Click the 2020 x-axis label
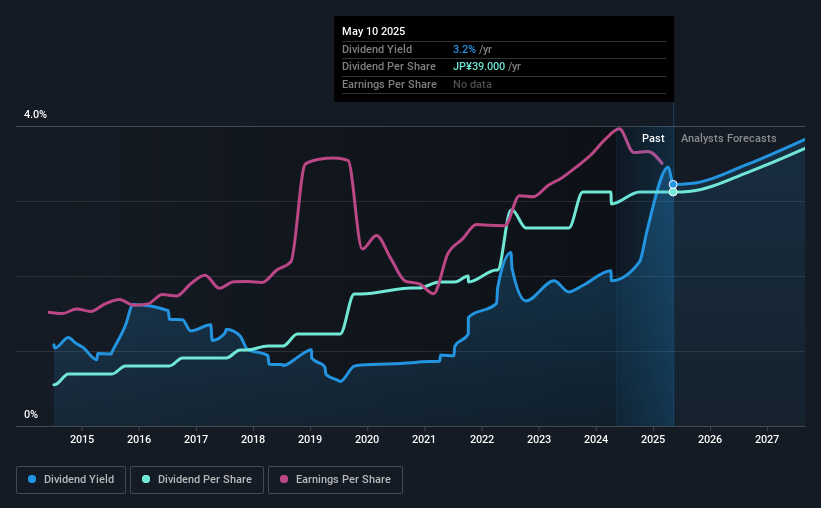The width and height of the screenshot is (821, 508). pyautogui.click(x=367, y=439)
